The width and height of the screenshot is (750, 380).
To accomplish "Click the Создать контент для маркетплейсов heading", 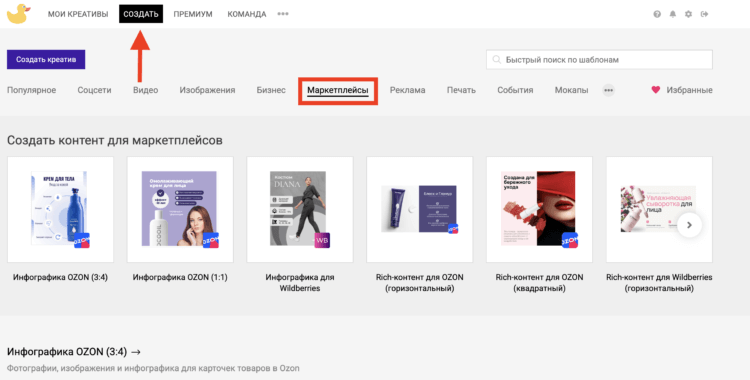I will 115,140.
